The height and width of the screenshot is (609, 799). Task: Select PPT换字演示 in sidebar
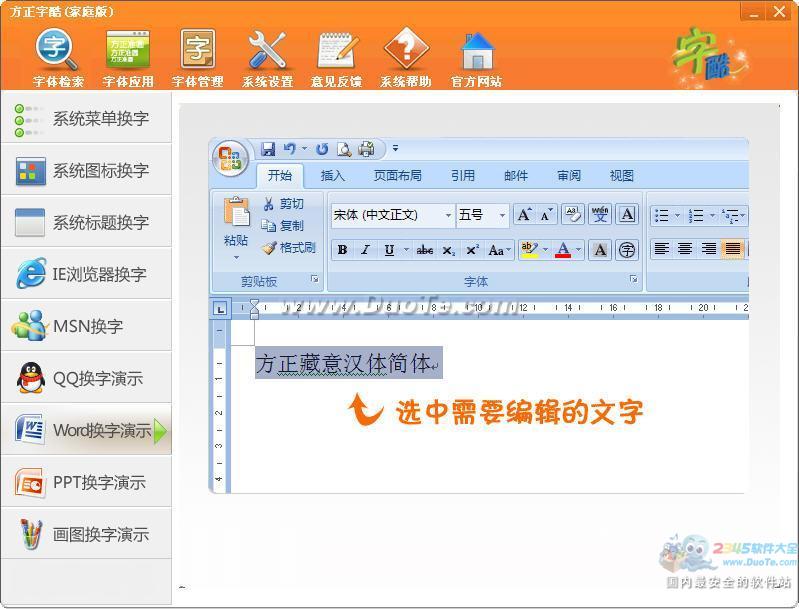[x=86, y=482]
